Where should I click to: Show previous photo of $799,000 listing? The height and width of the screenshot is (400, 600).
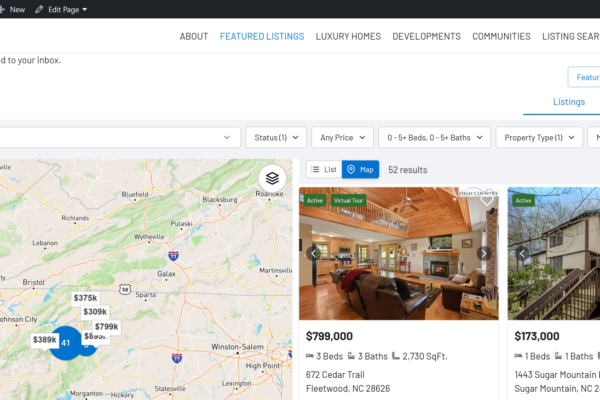coord(313,253)
